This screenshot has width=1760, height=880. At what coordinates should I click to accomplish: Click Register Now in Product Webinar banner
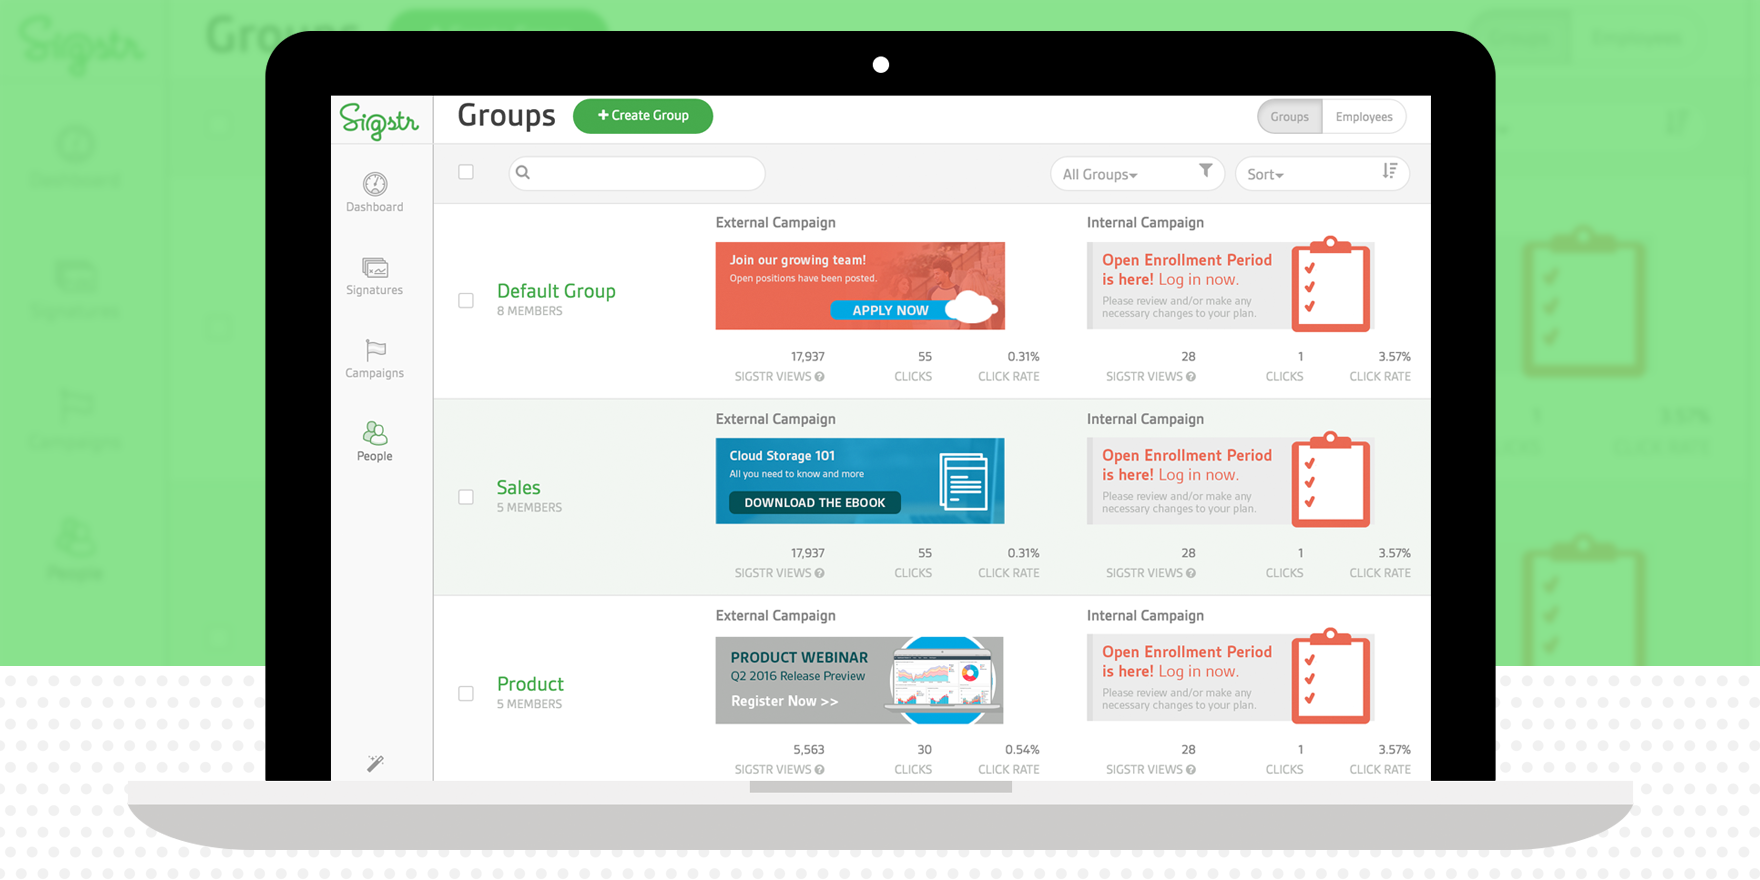point(785,701)
